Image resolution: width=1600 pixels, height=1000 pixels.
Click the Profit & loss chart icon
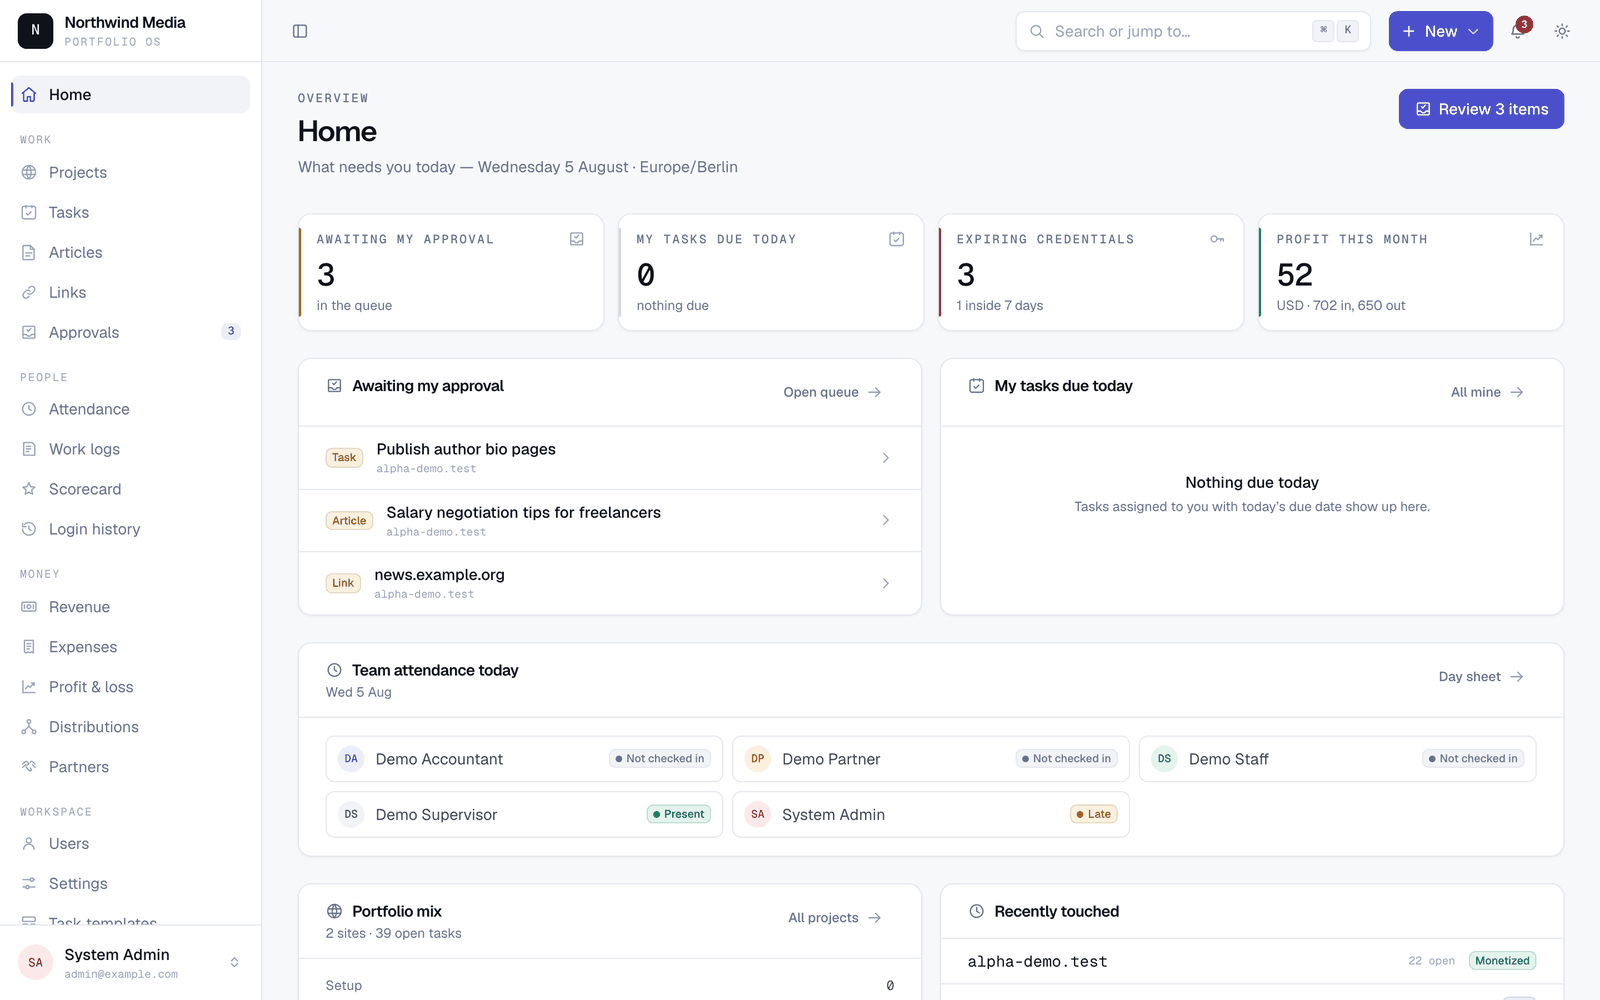29,687
